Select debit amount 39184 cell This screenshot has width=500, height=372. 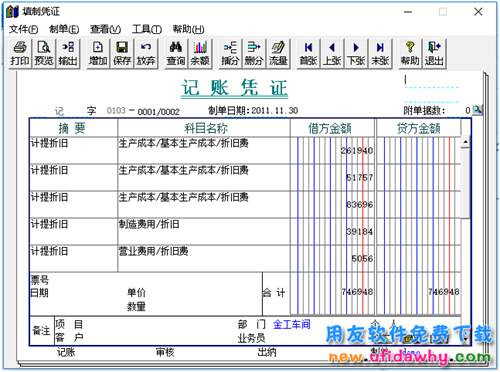[333, 231]
